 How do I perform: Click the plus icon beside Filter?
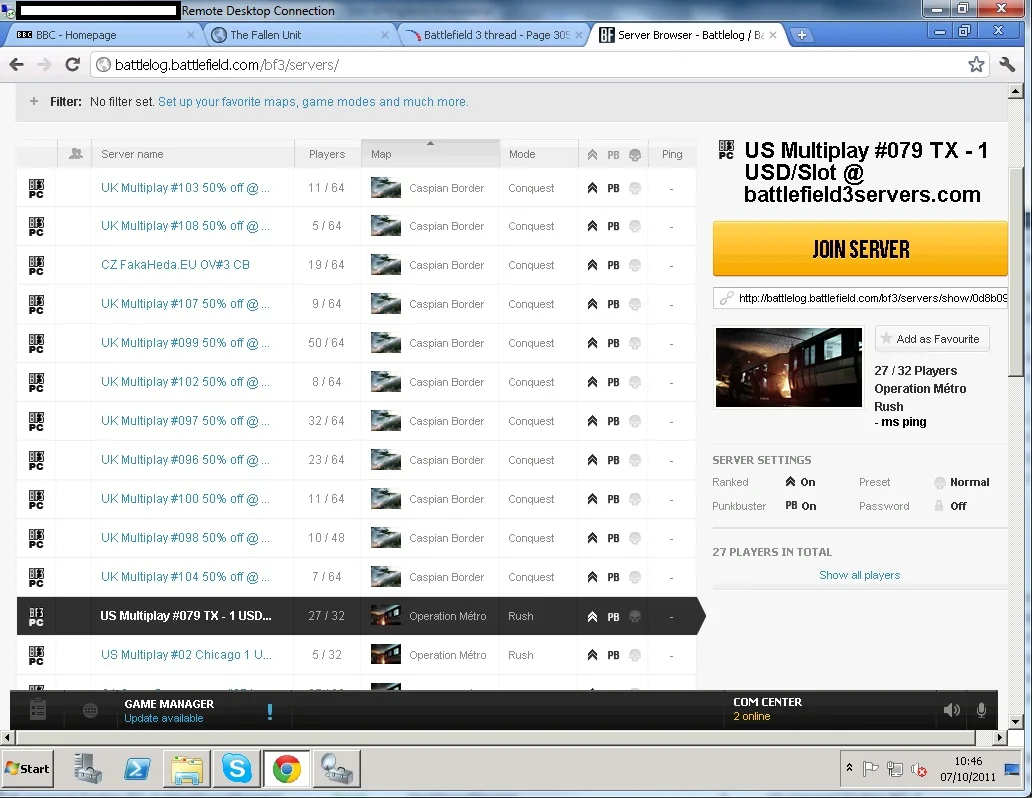34,101
